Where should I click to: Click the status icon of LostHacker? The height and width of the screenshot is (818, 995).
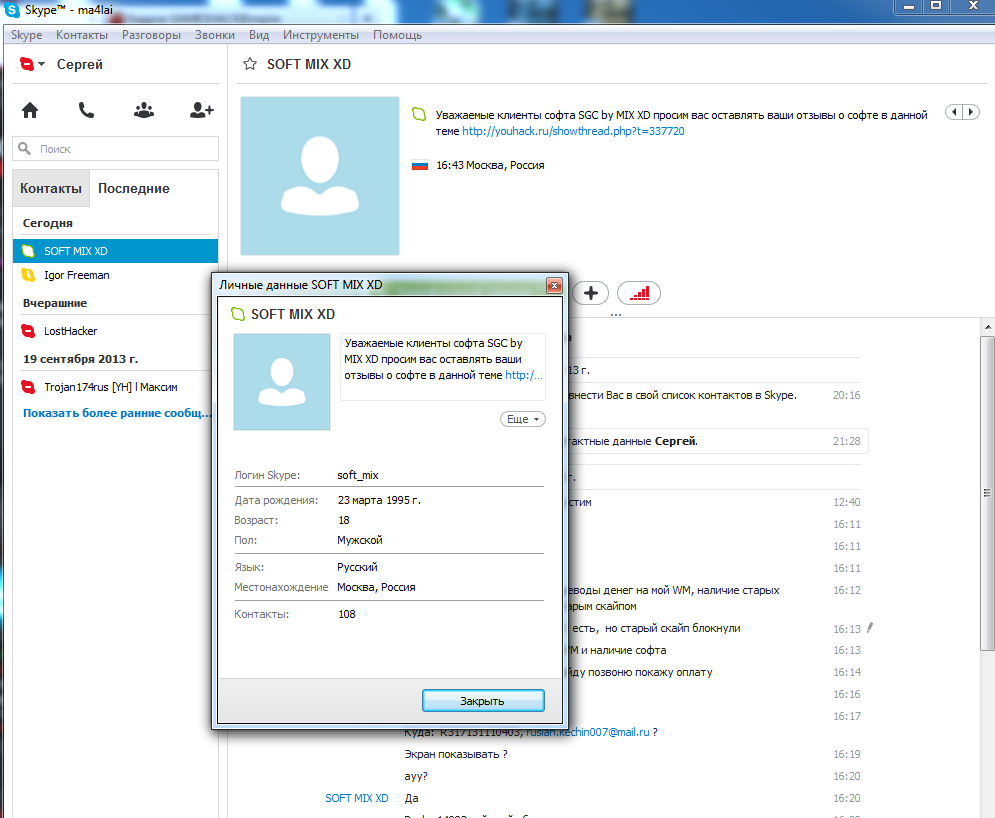(29, 331)
